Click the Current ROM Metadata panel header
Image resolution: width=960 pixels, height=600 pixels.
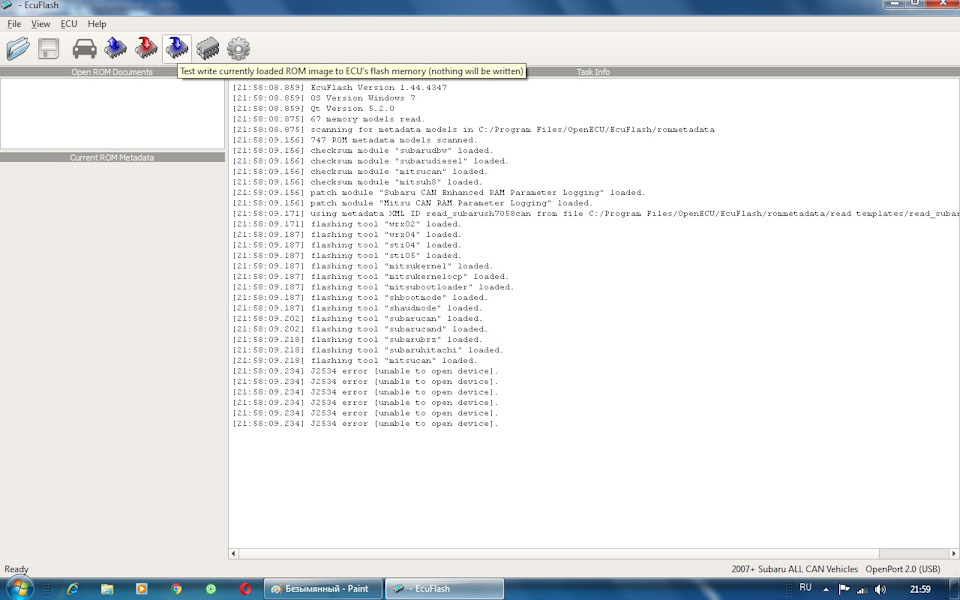(x=112, y=157)
